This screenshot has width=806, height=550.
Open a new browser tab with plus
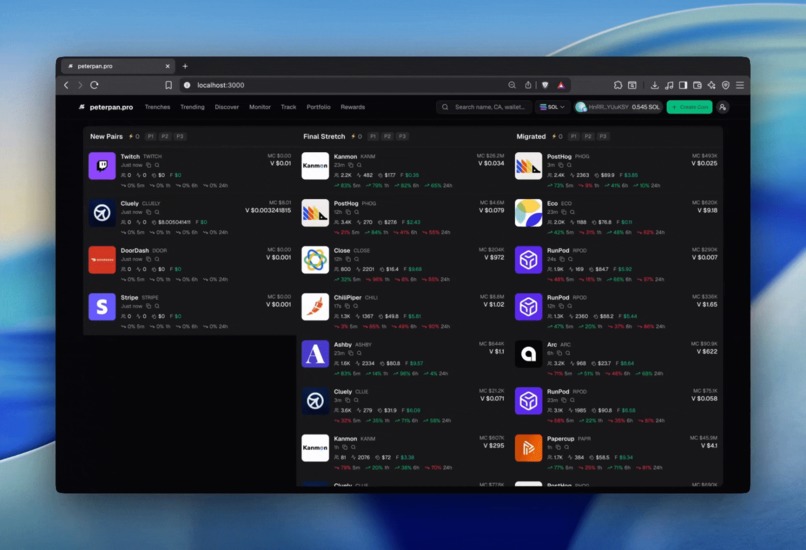click(185, 66)
